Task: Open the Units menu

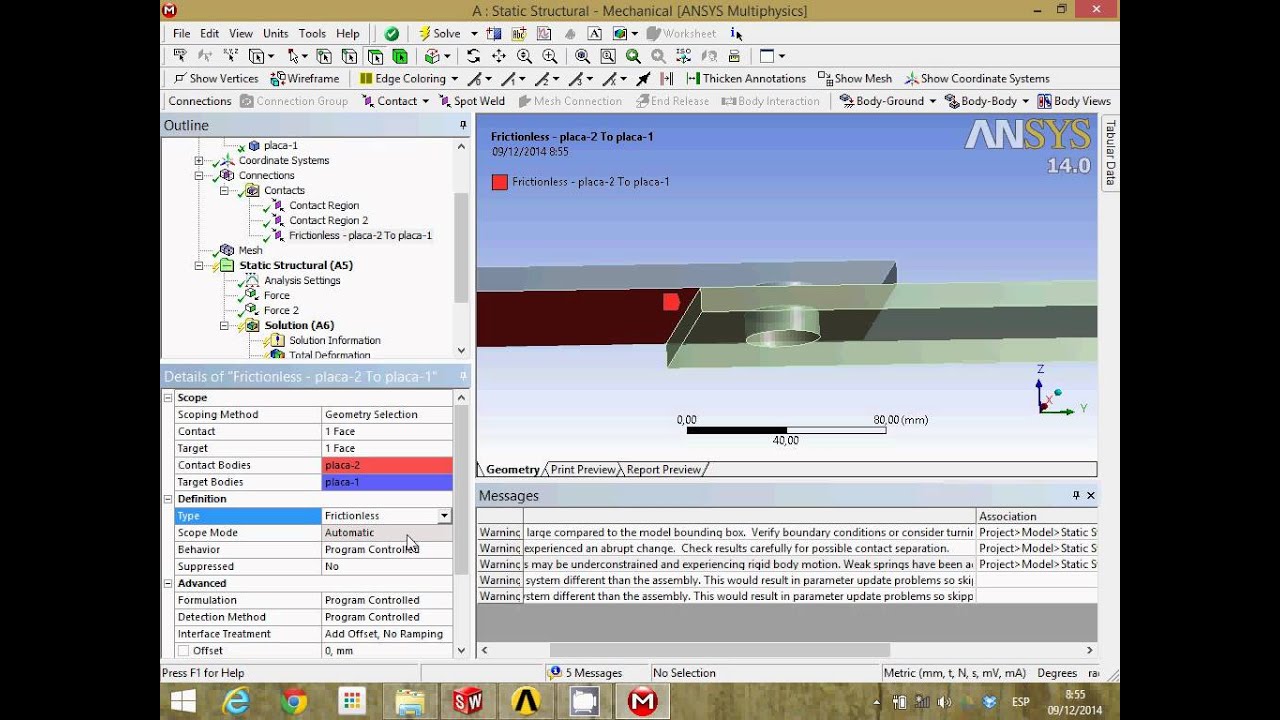Action: pos(275,33)
